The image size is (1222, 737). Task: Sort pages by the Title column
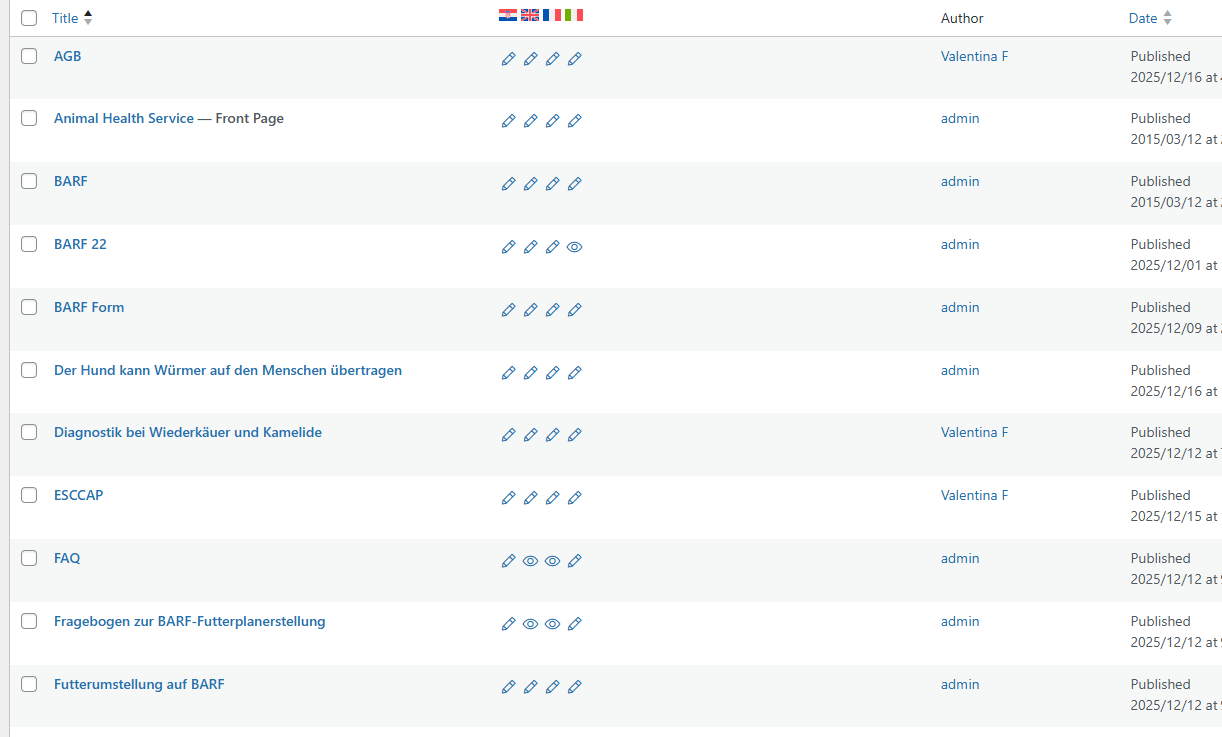(65, 18)
